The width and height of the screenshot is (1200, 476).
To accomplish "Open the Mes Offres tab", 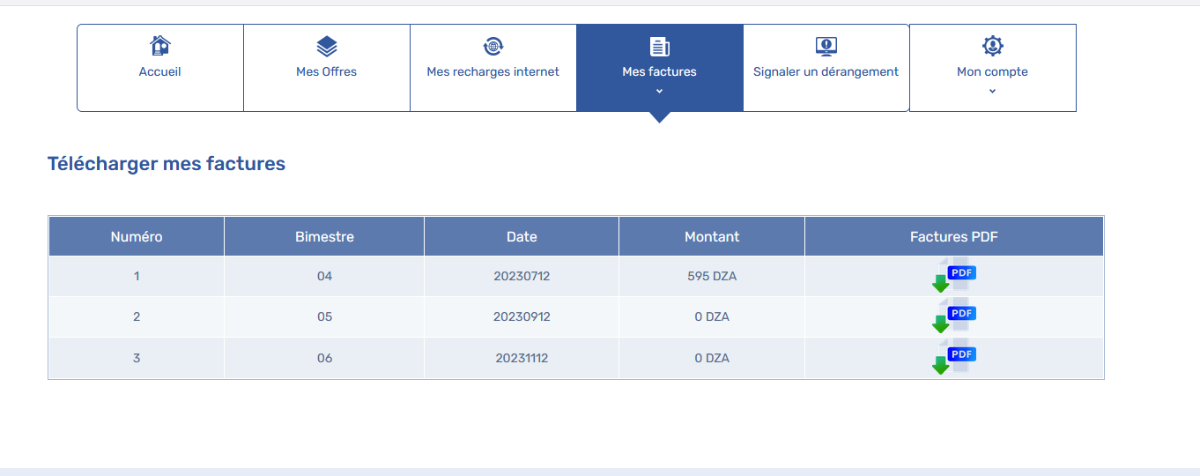I will click(327, 72).
